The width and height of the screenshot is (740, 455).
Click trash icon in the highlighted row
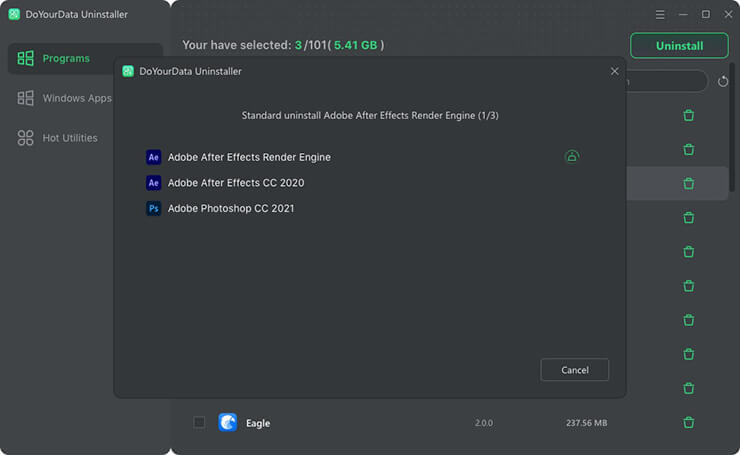click(x=688, y=183)
